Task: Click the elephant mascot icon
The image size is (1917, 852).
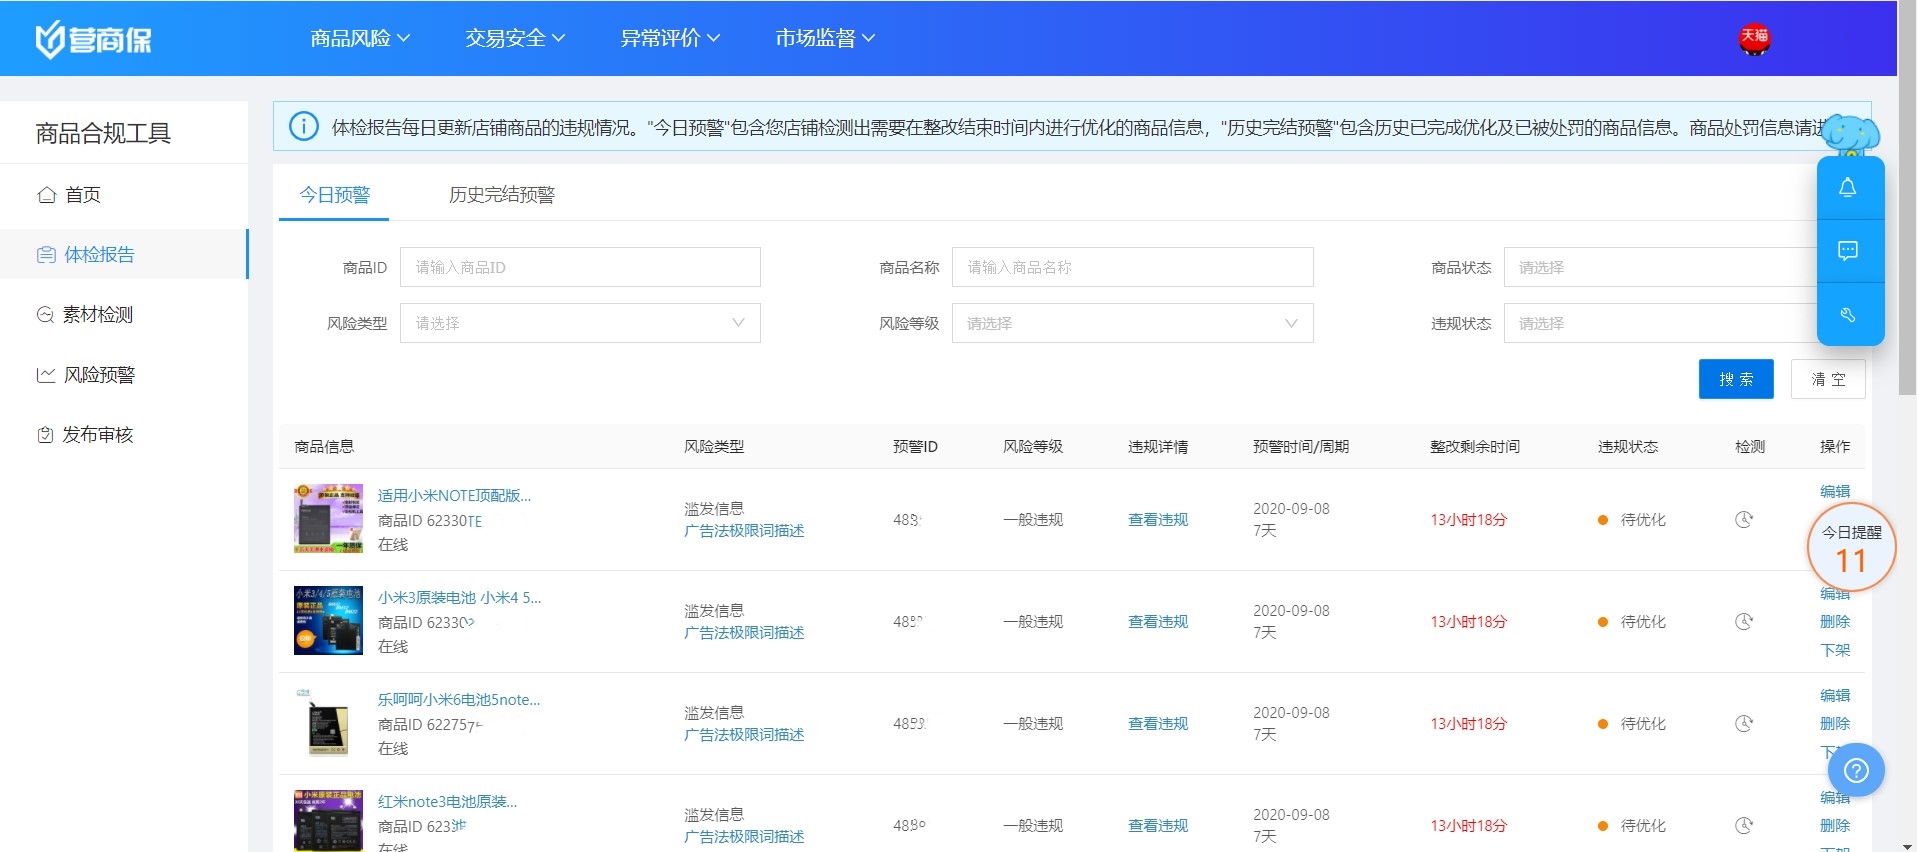Action: (1850, 134)
